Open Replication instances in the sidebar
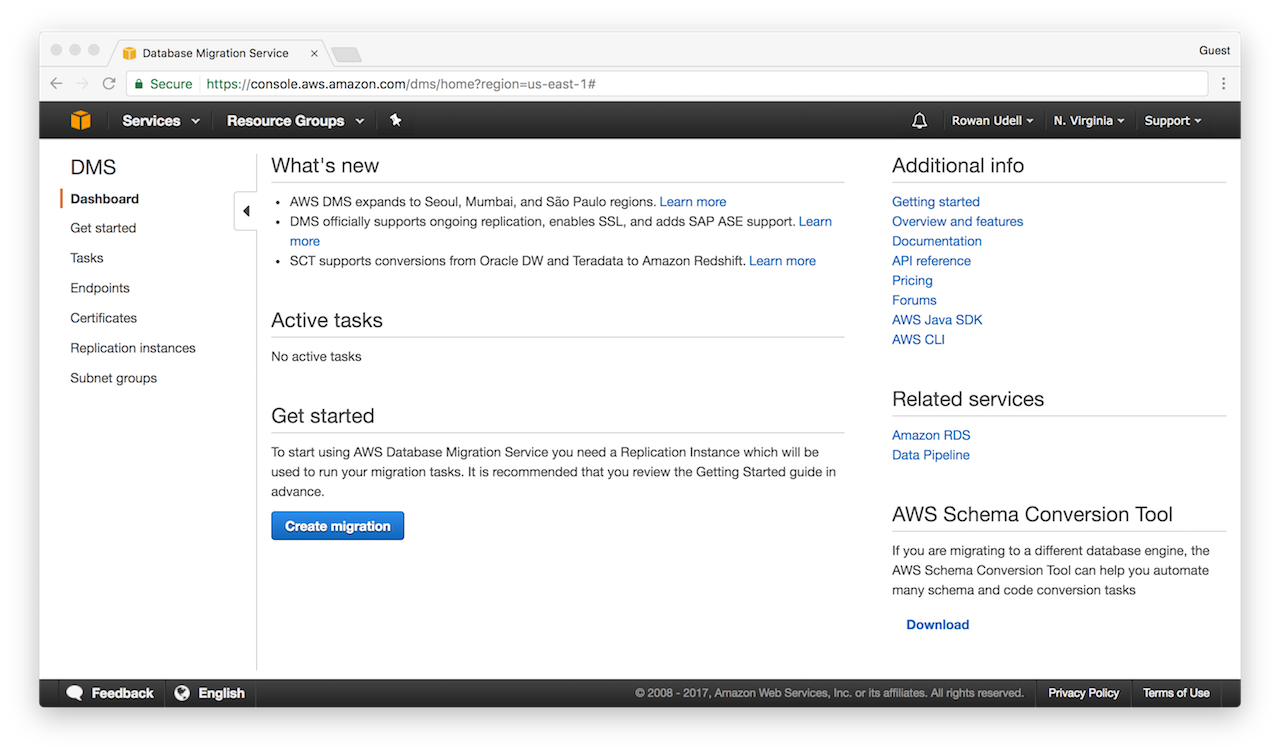 133,348
